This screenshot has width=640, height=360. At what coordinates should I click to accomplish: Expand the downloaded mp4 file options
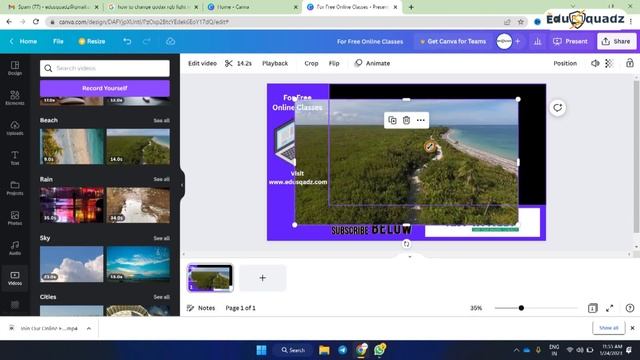point(89,328)
